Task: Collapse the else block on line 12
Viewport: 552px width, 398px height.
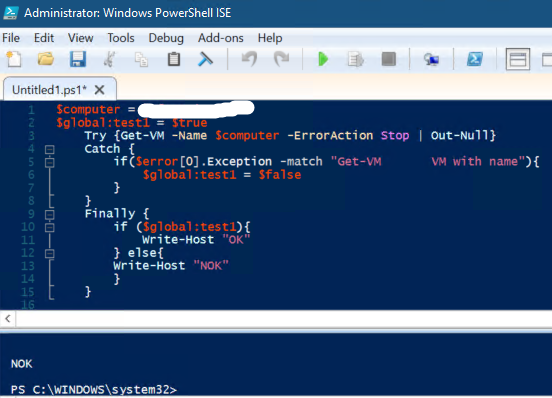Action: point(50,253)
